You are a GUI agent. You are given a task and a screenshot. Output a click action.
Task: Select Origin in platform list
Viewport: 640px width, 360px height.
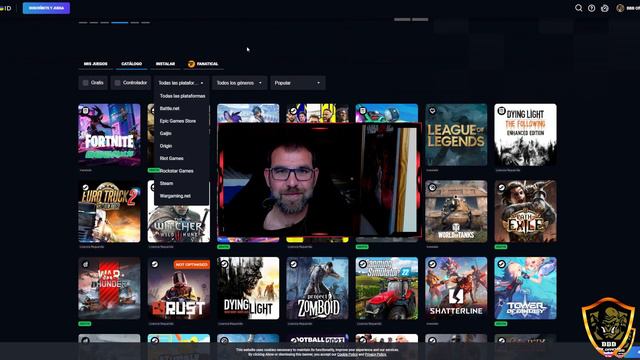click(166, 146)
